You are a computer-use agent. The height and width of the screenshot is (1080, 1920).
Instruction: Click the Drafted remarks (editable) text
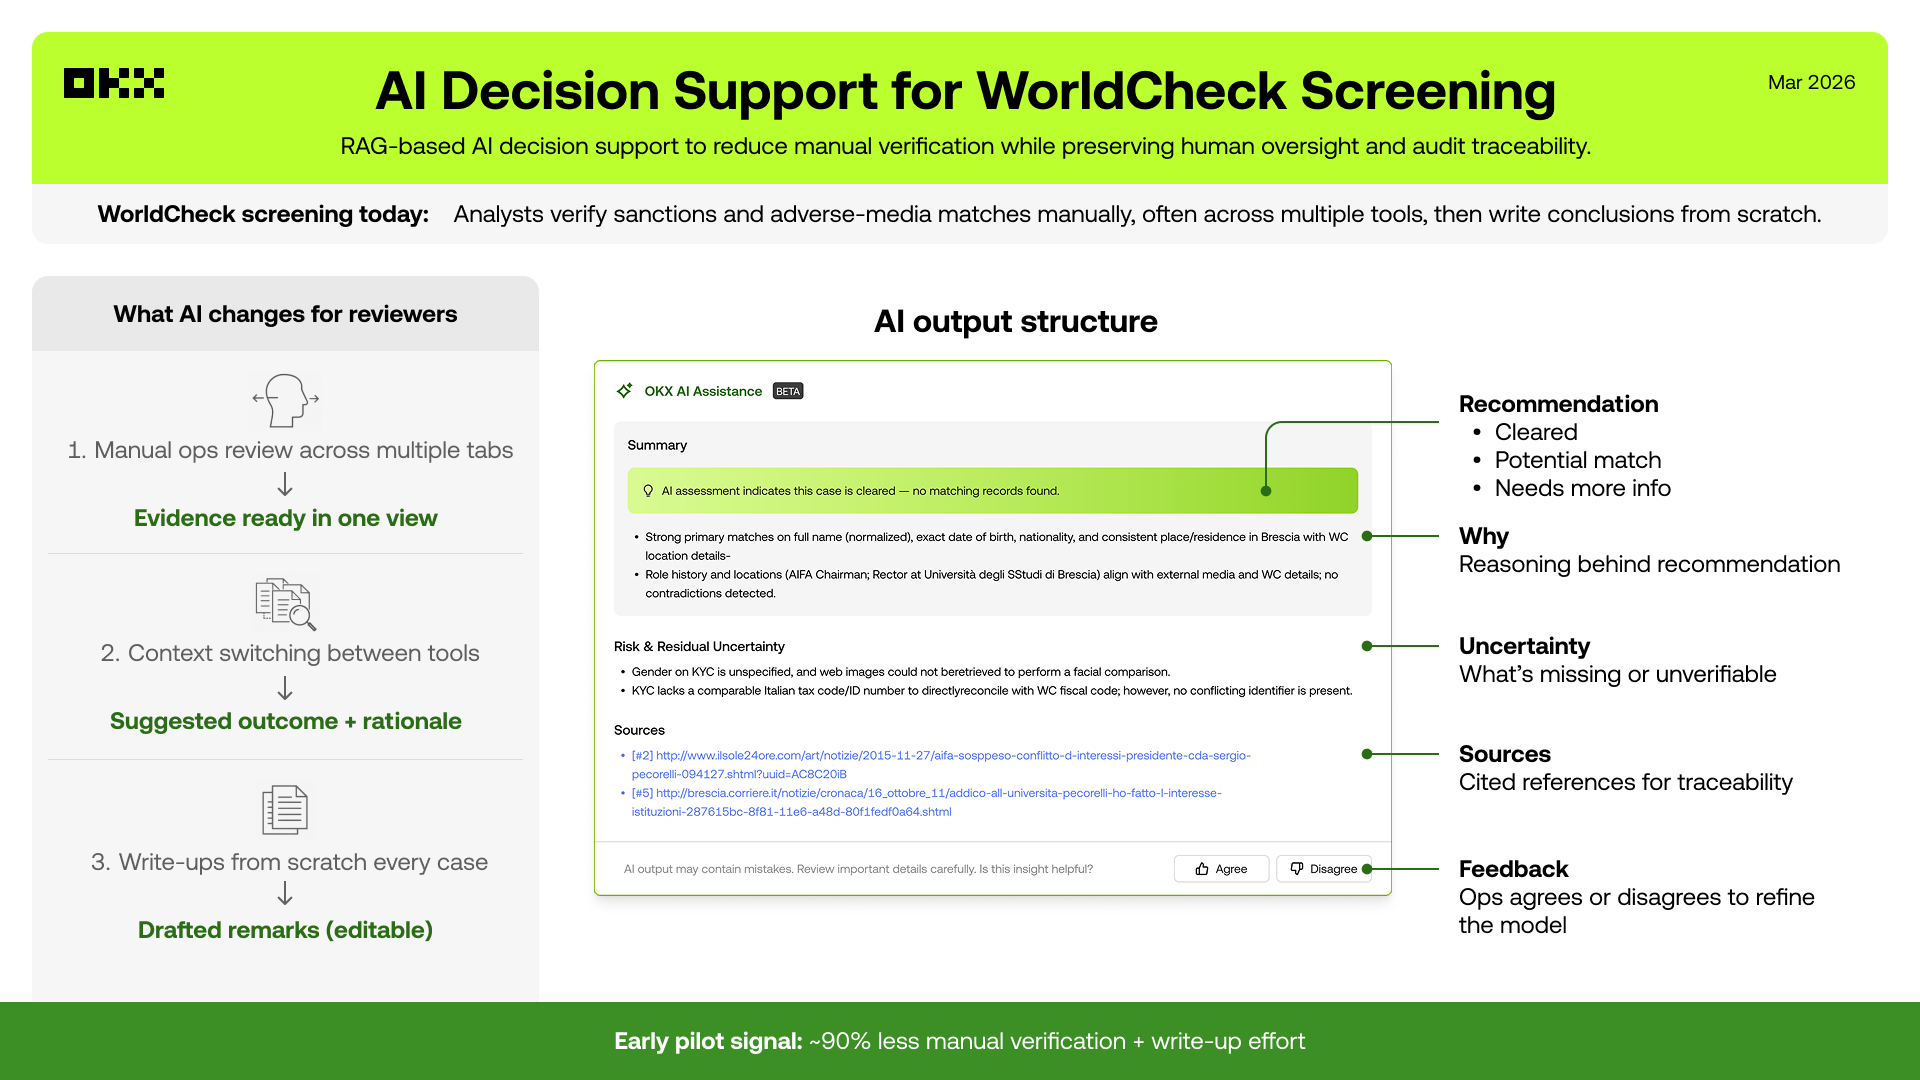click(286, 930)
